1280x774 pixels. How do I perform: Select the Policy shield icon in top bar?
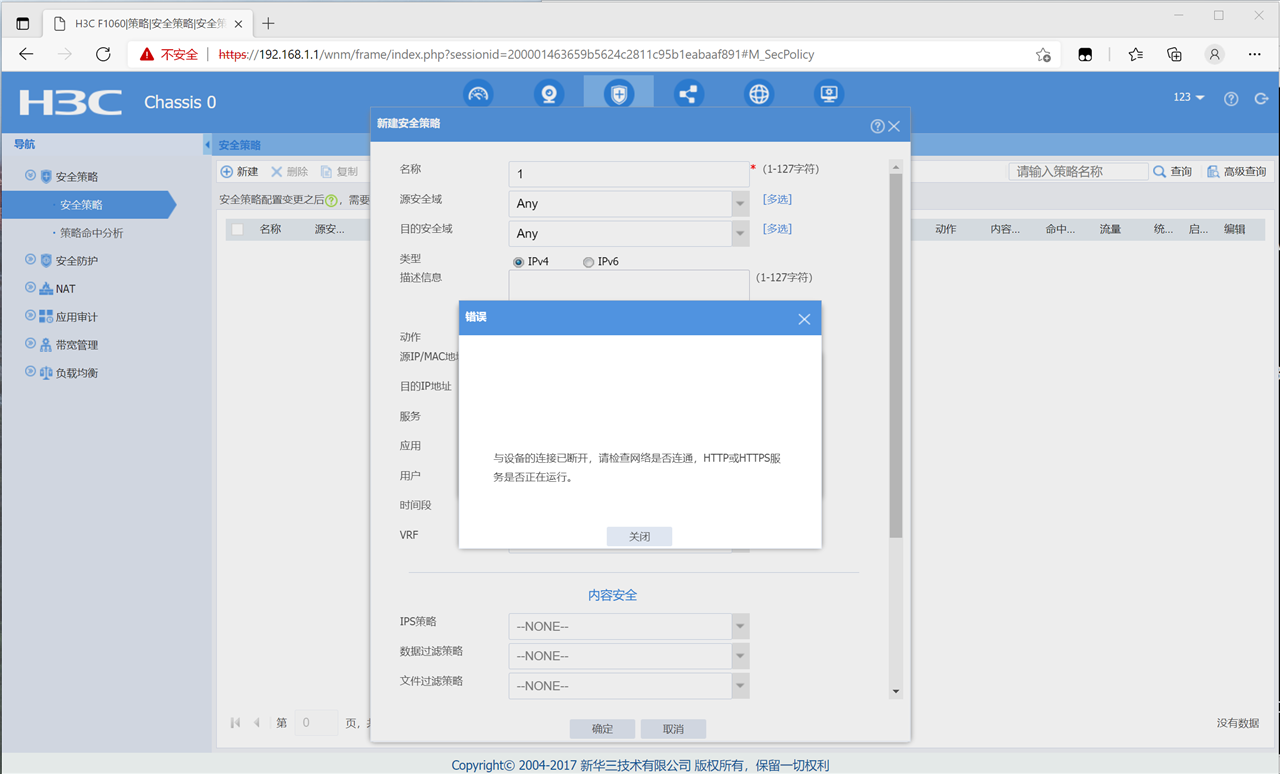[x=619, y=94]
